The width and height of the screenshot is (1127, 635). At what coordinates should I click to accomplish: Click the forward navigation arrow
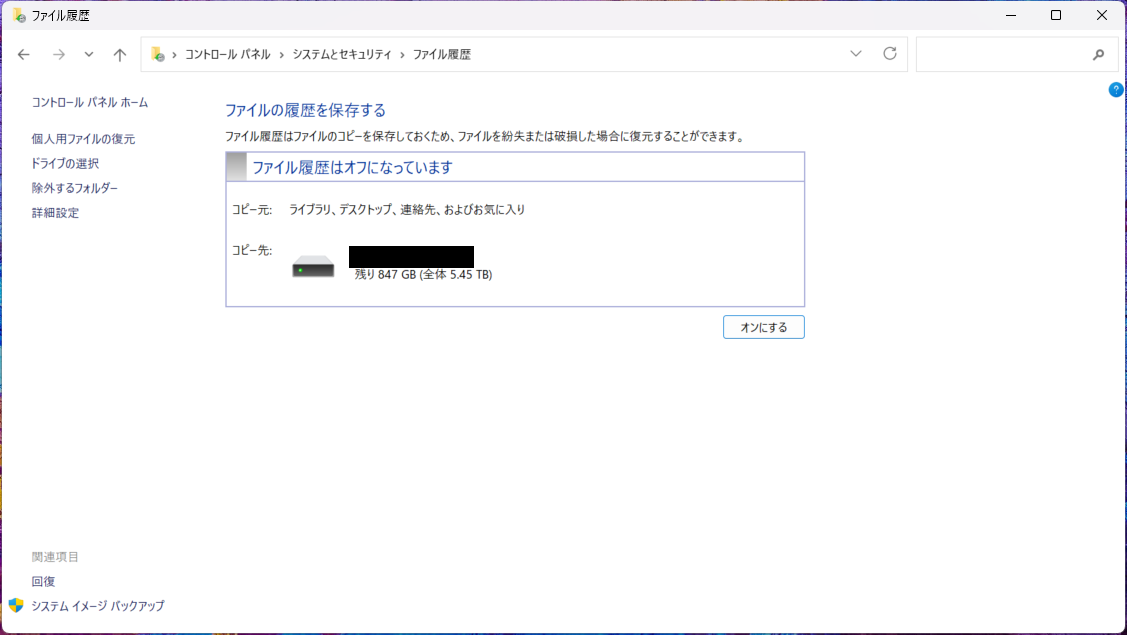tap(58, 55)
